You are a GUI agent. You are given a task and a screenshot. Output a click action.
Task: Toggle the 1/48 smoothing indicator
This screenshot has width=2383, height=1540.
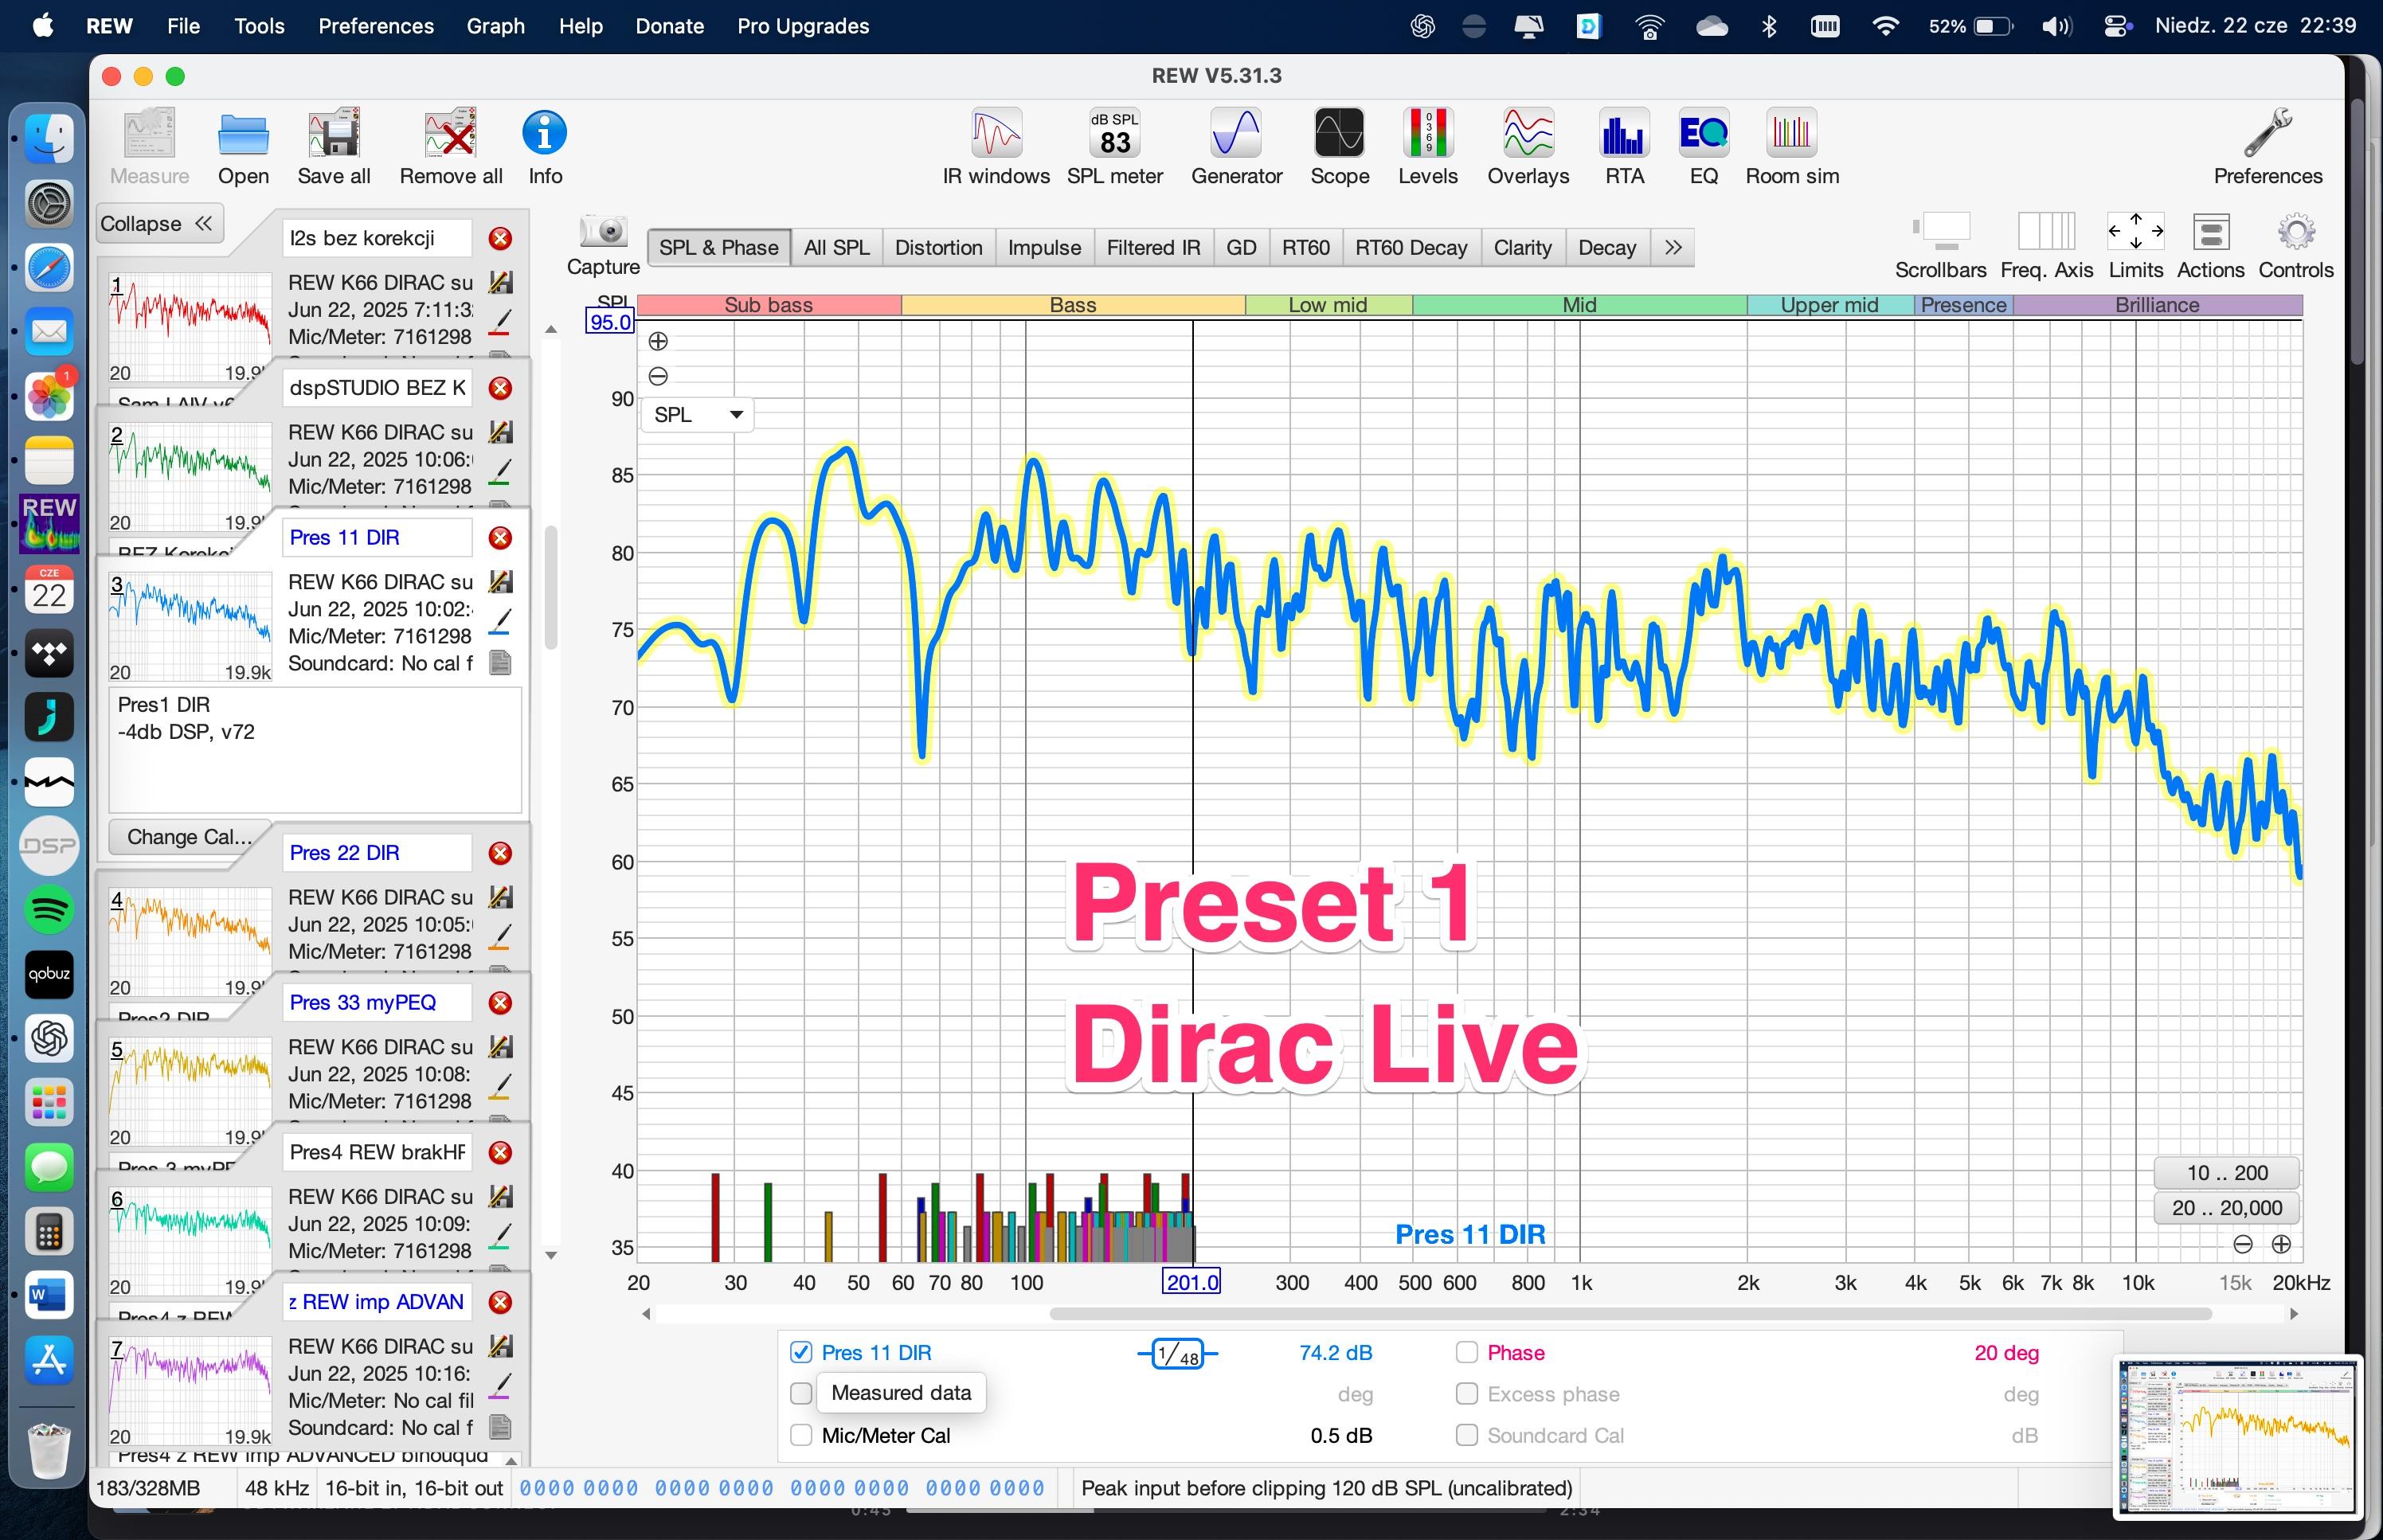pyautogui.click(x=1177, y=1354)
